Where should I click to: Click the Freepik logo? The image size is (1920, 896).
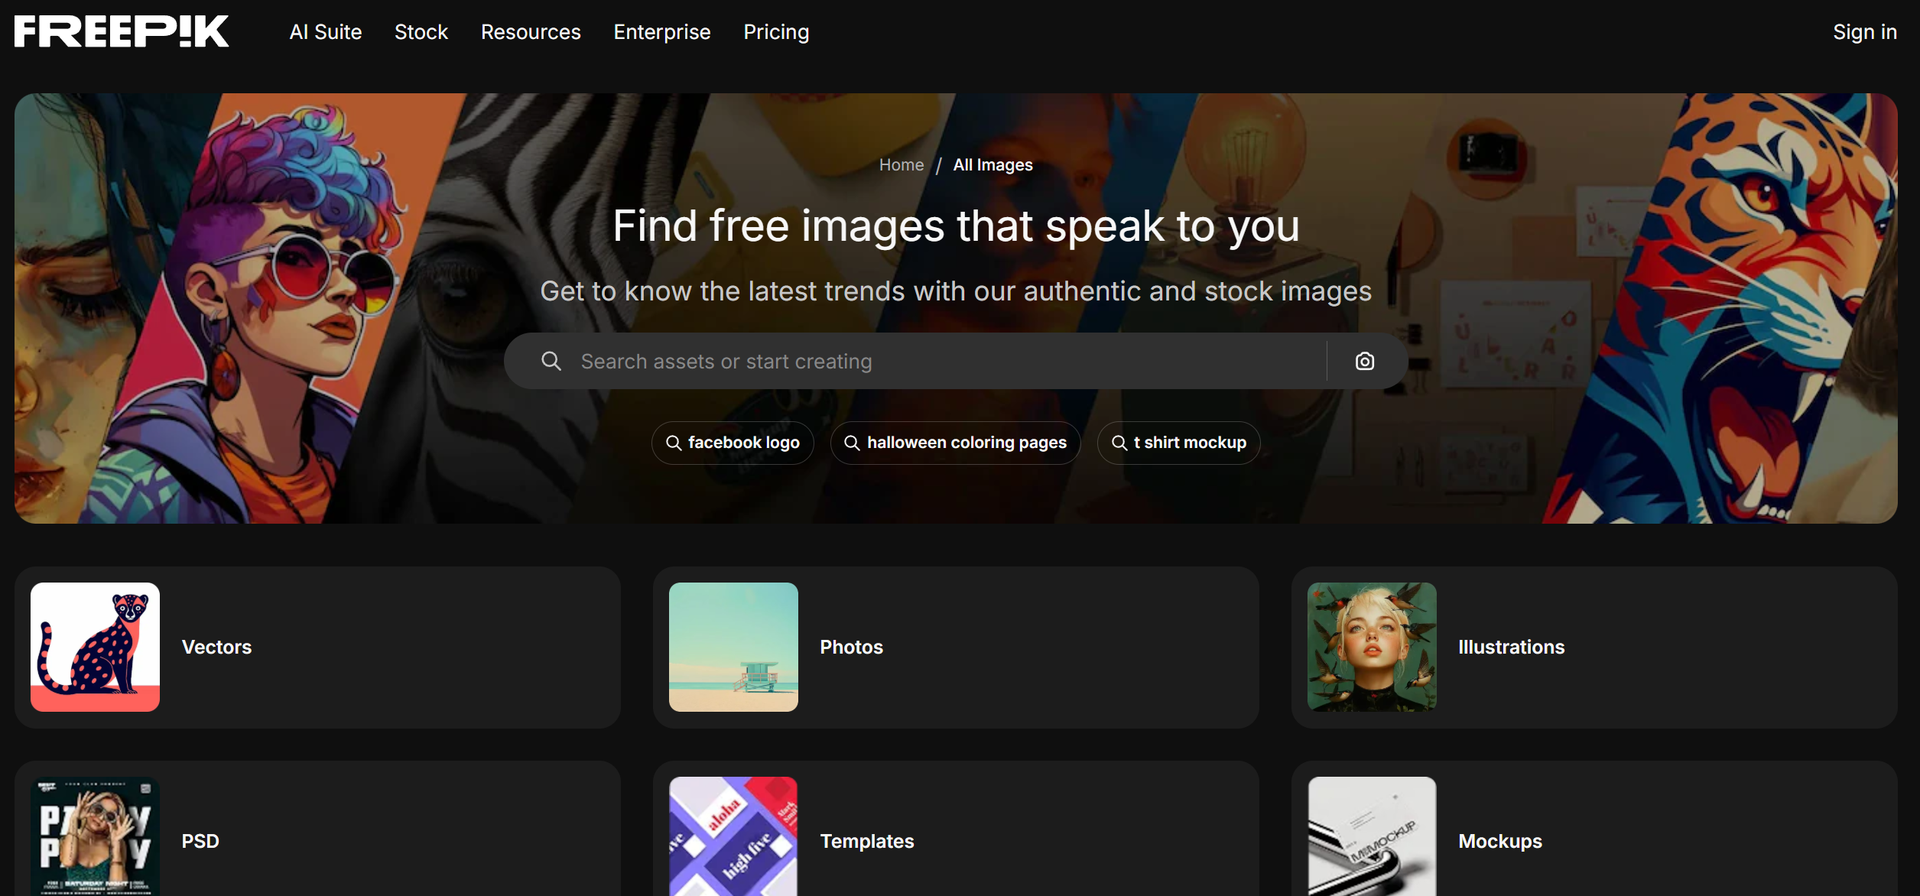point(121,32)
